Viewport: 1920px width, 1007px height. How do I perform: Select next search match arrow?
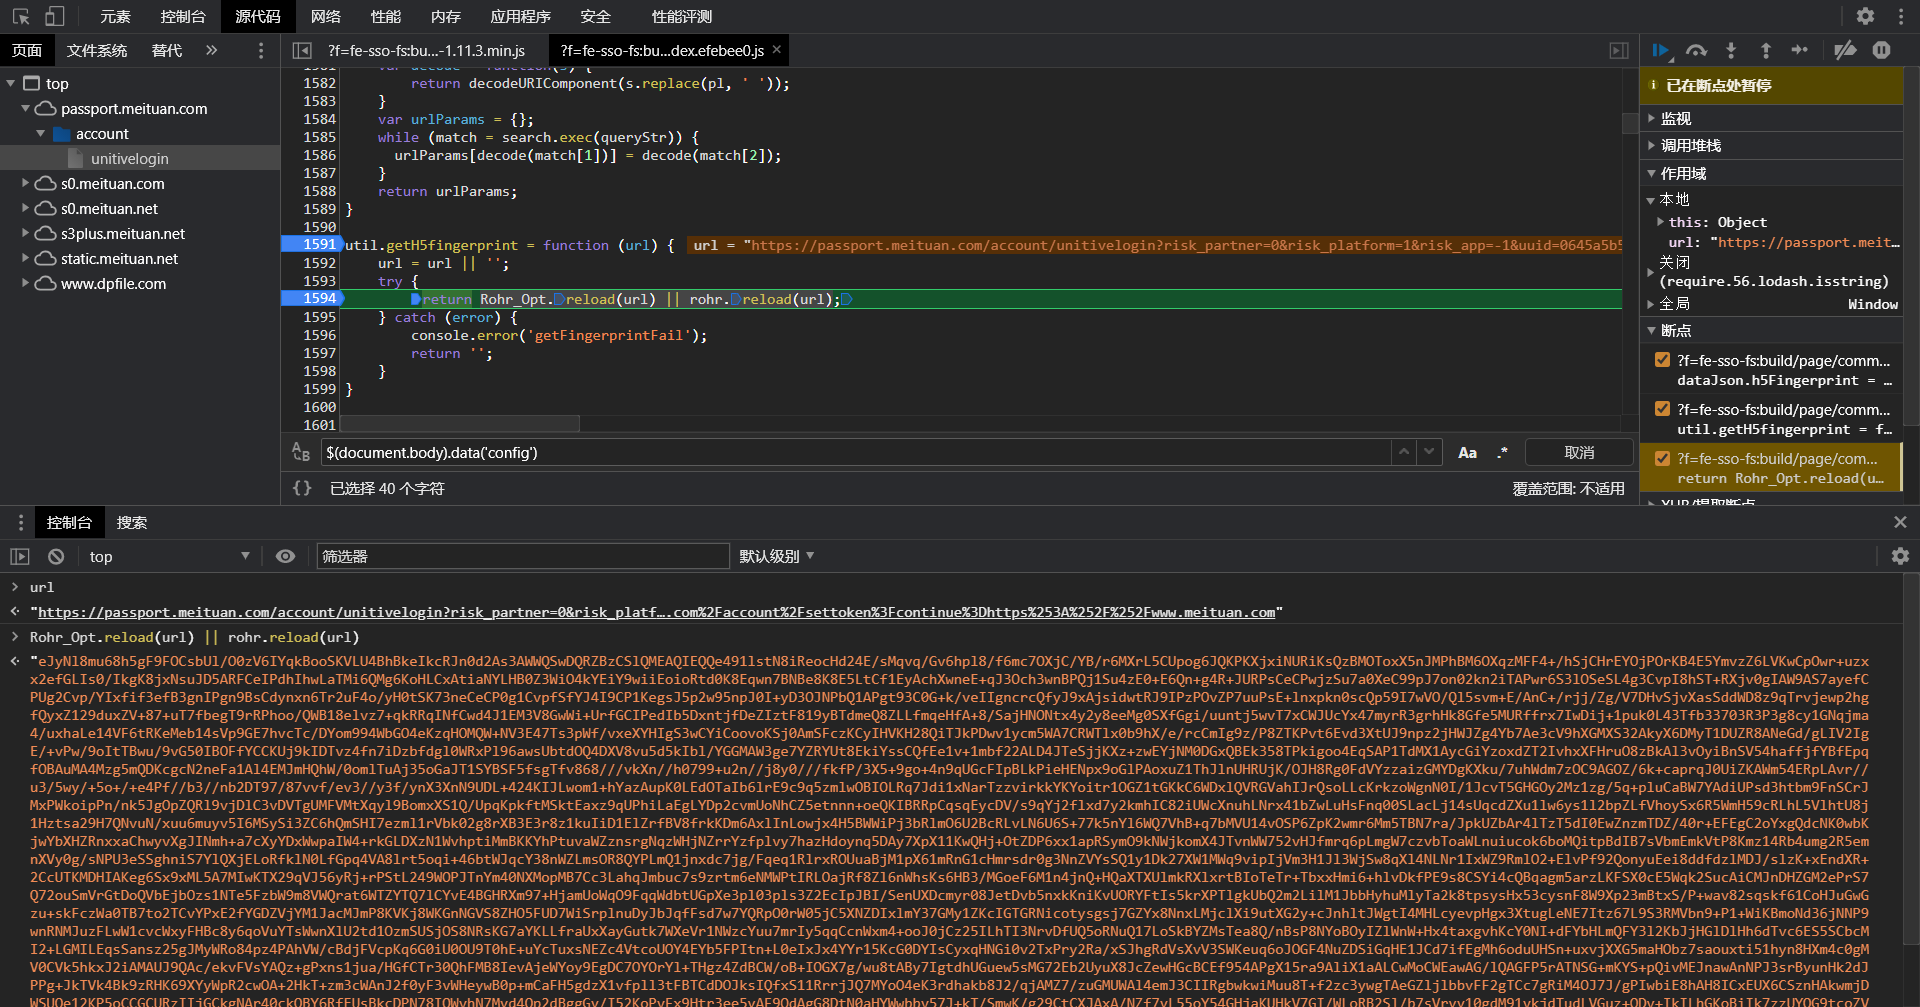(1429, 452)
